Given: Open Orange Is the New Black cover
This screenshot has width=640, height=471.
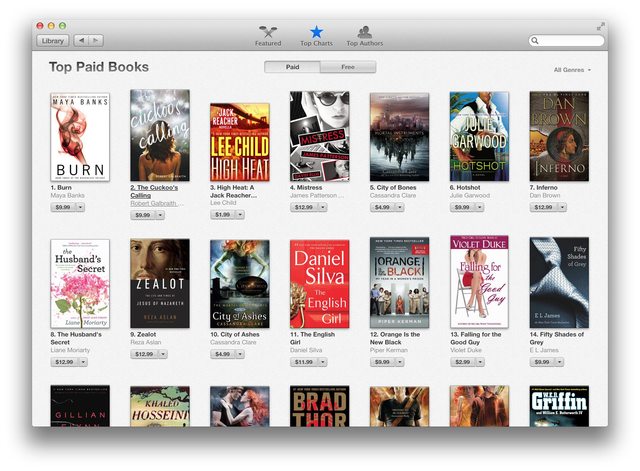Looking at the screenshot, I should point(399,282).
